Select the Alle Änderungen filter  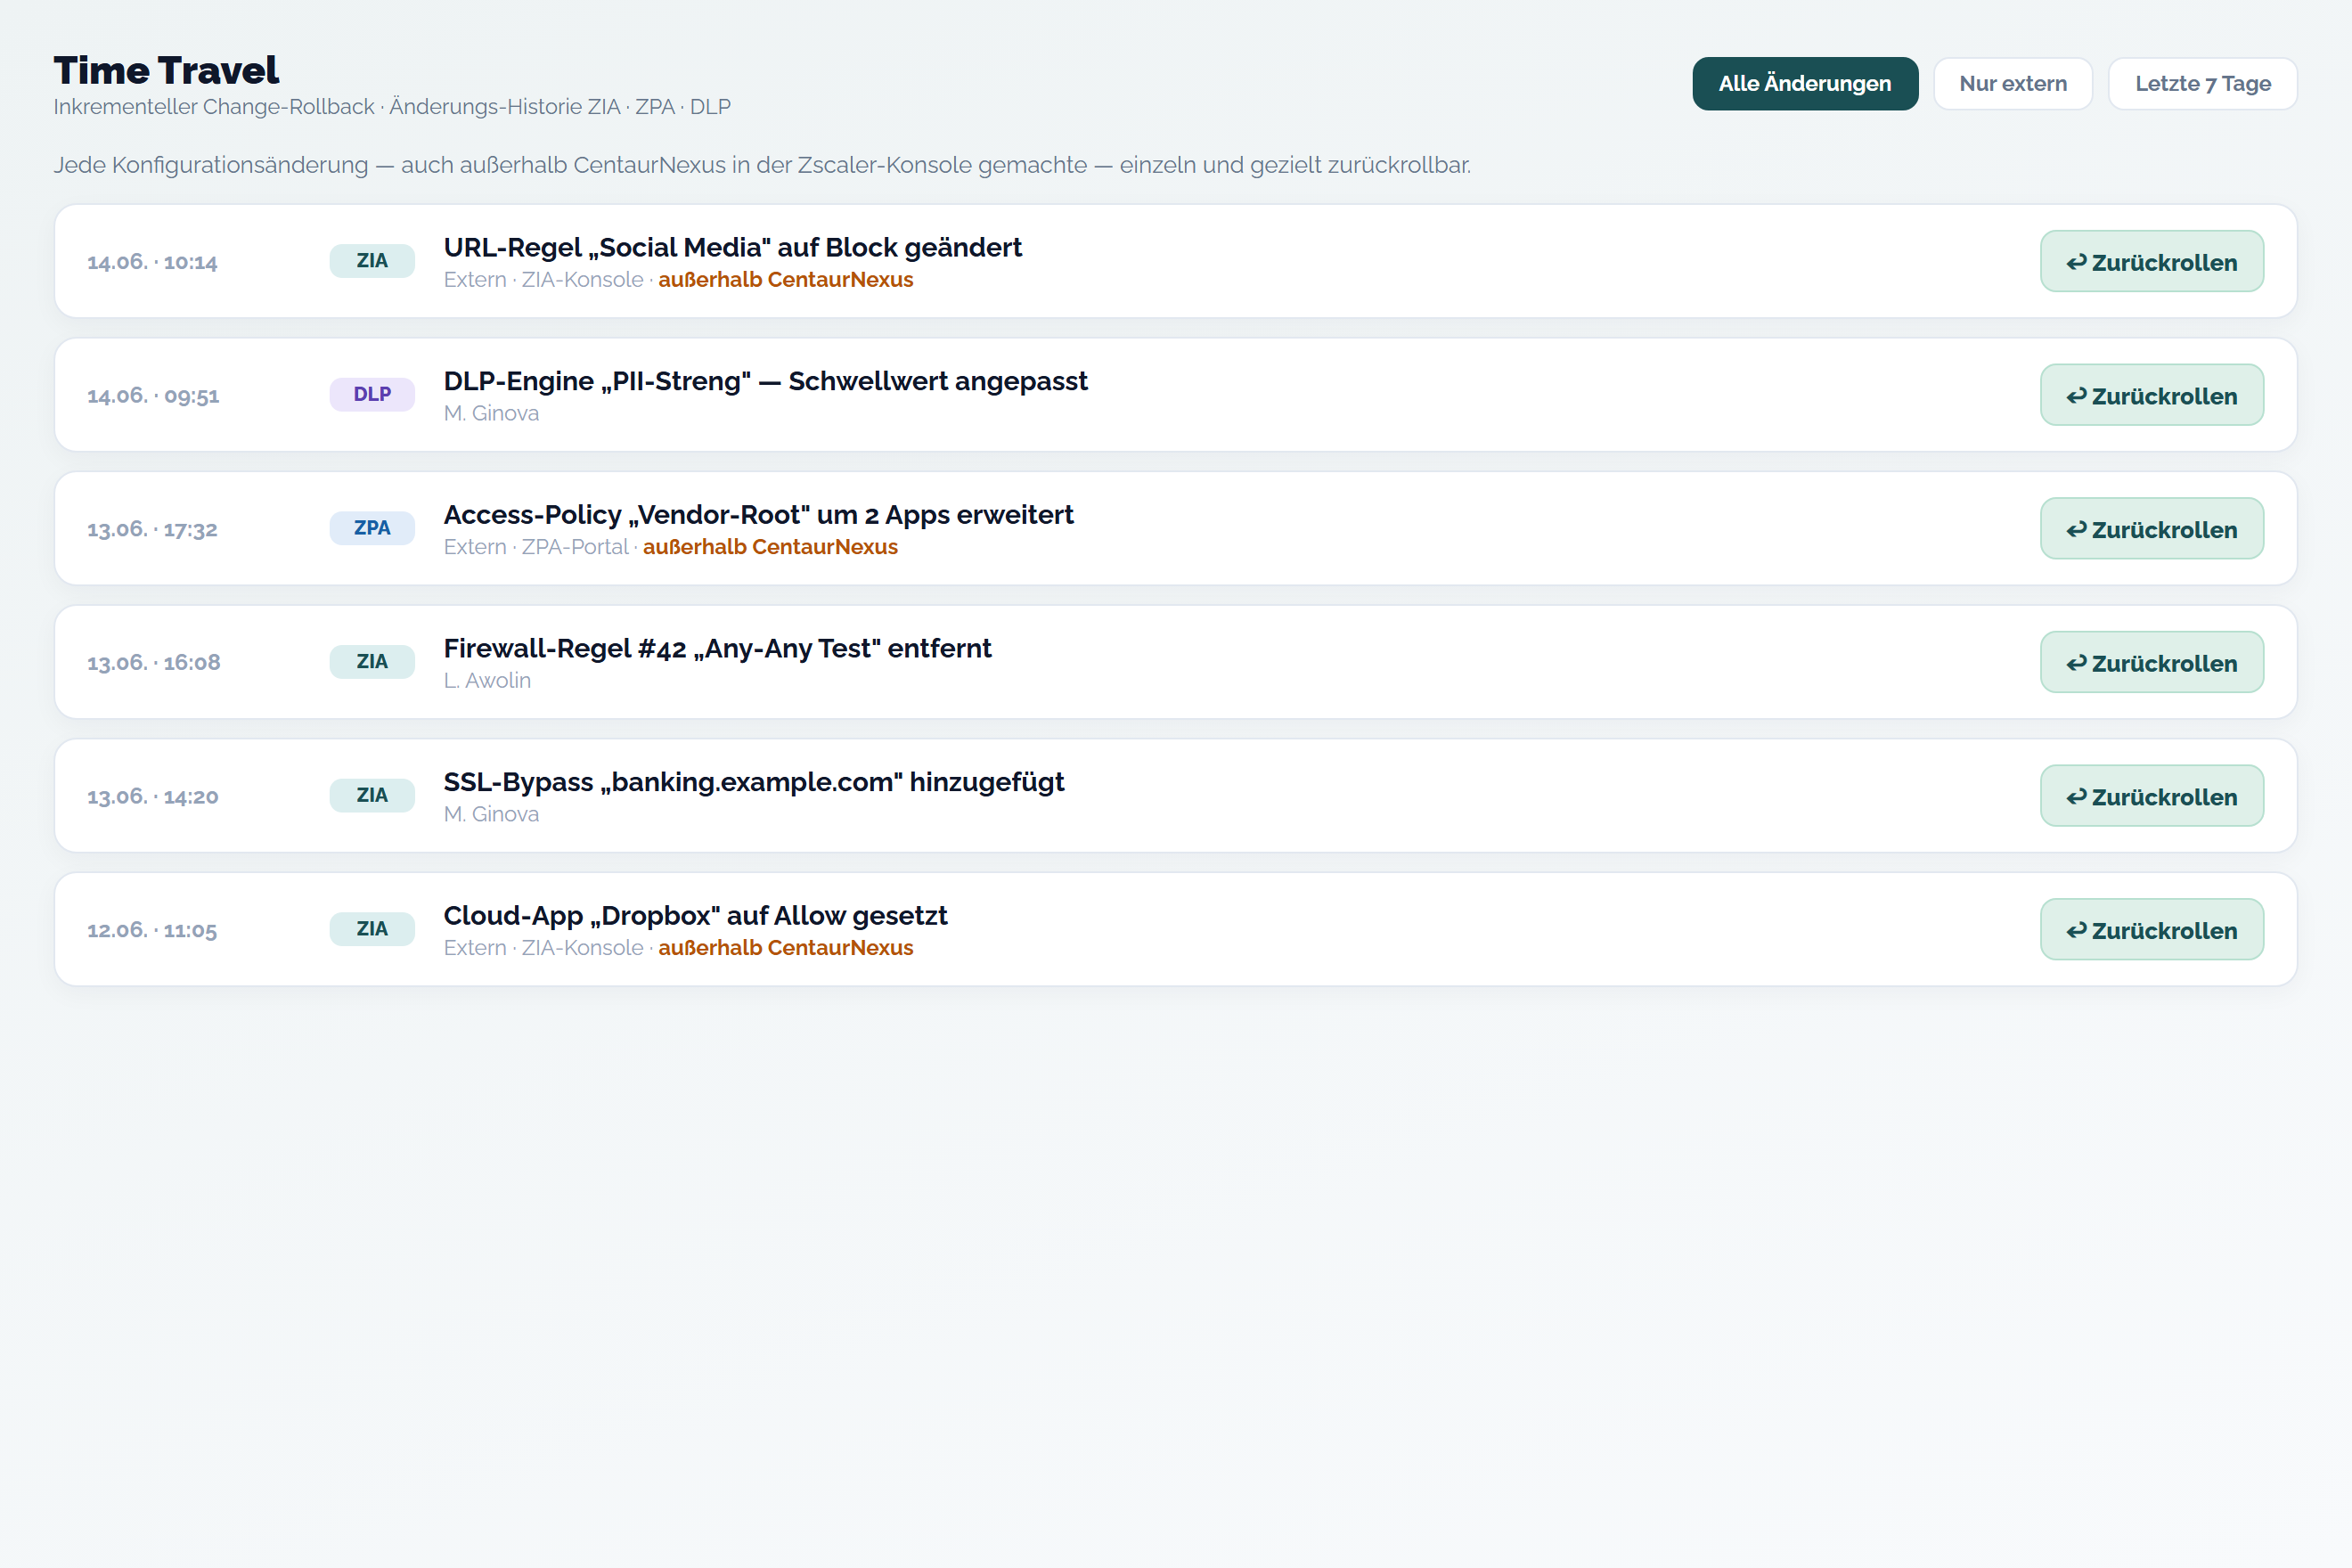[x=1805, y=84]
